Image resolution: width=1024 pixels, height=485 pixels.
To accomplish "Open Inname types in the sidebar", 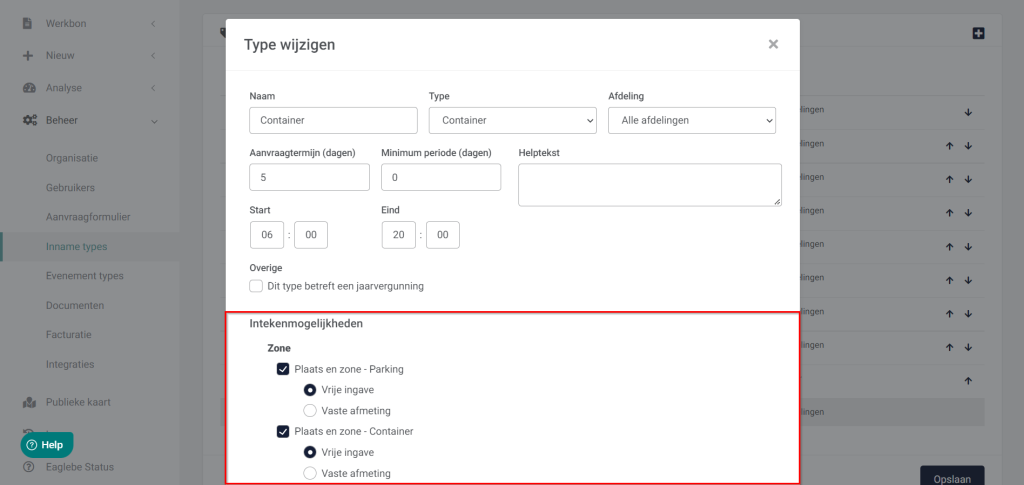I will [76, 247].
